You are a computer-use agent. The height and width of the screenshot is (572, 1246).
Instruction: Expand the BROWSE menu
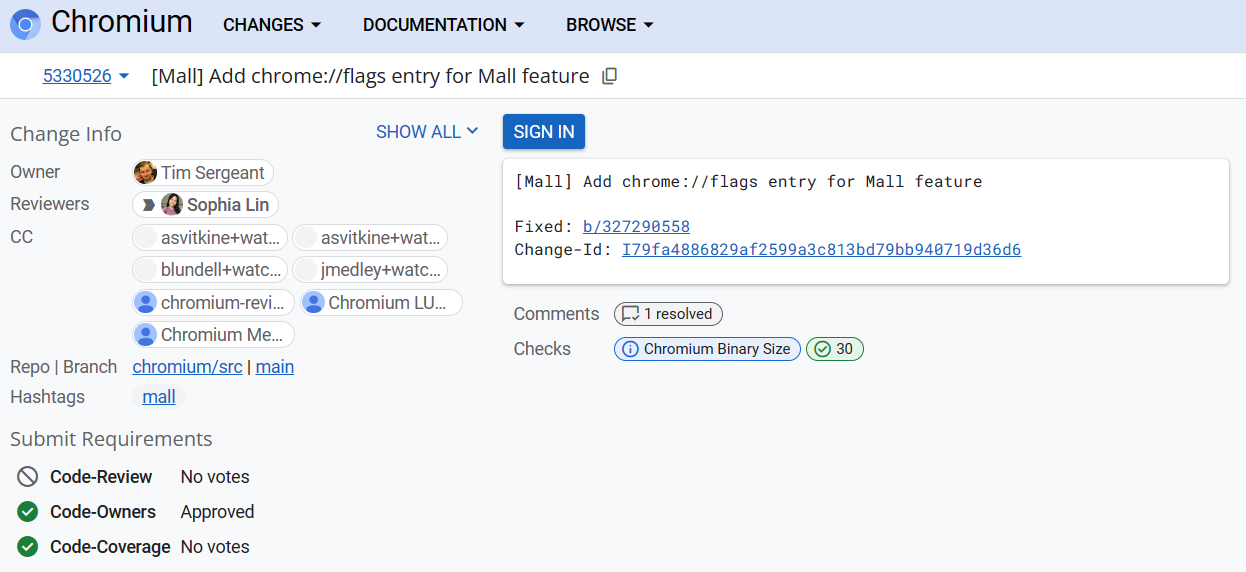609,25
